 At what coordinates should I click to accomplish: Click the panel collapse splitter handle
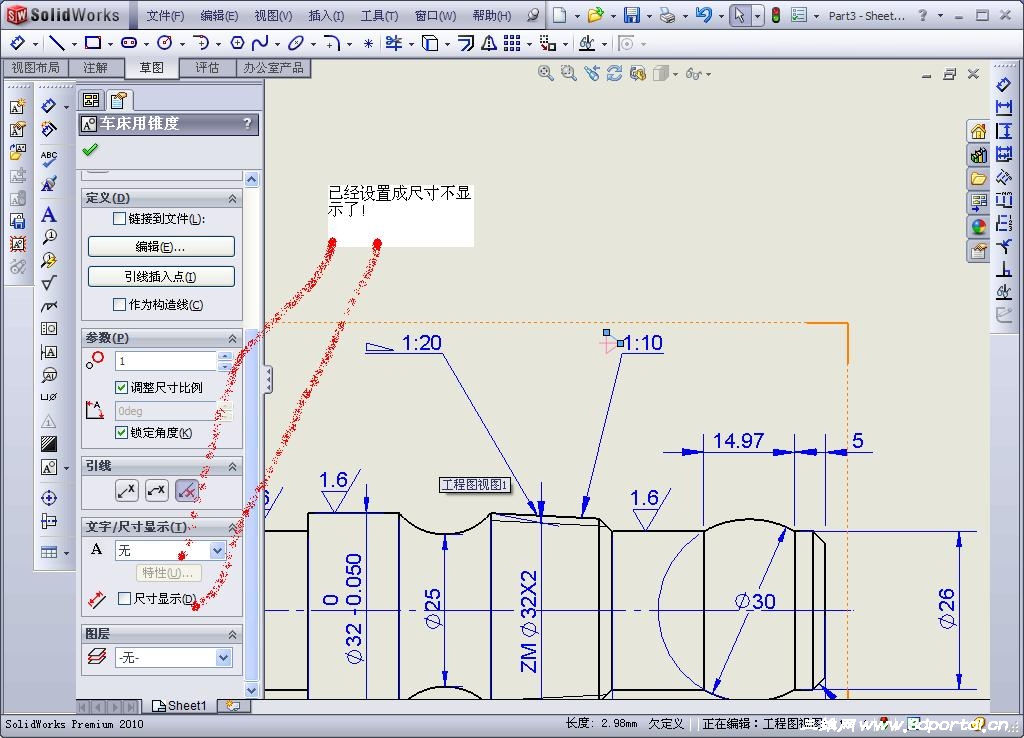coord(268,379)
